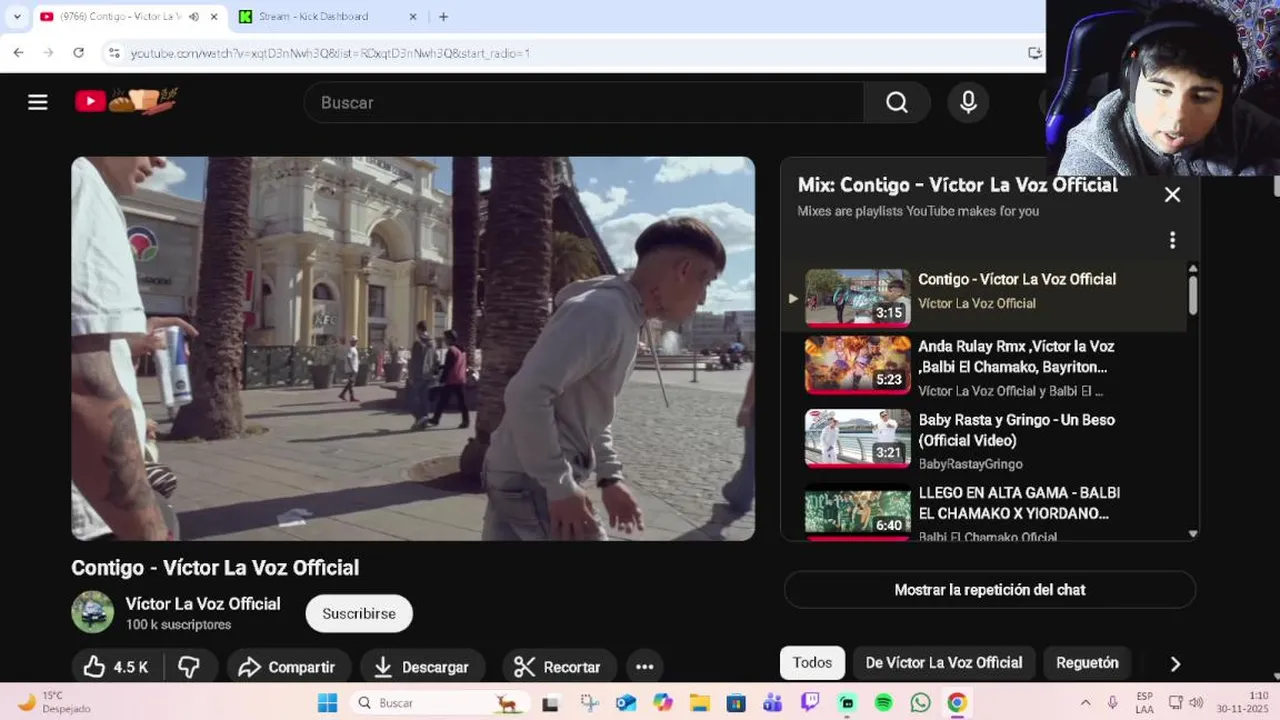Go forward with the browser forward arrow

[48, 53]
